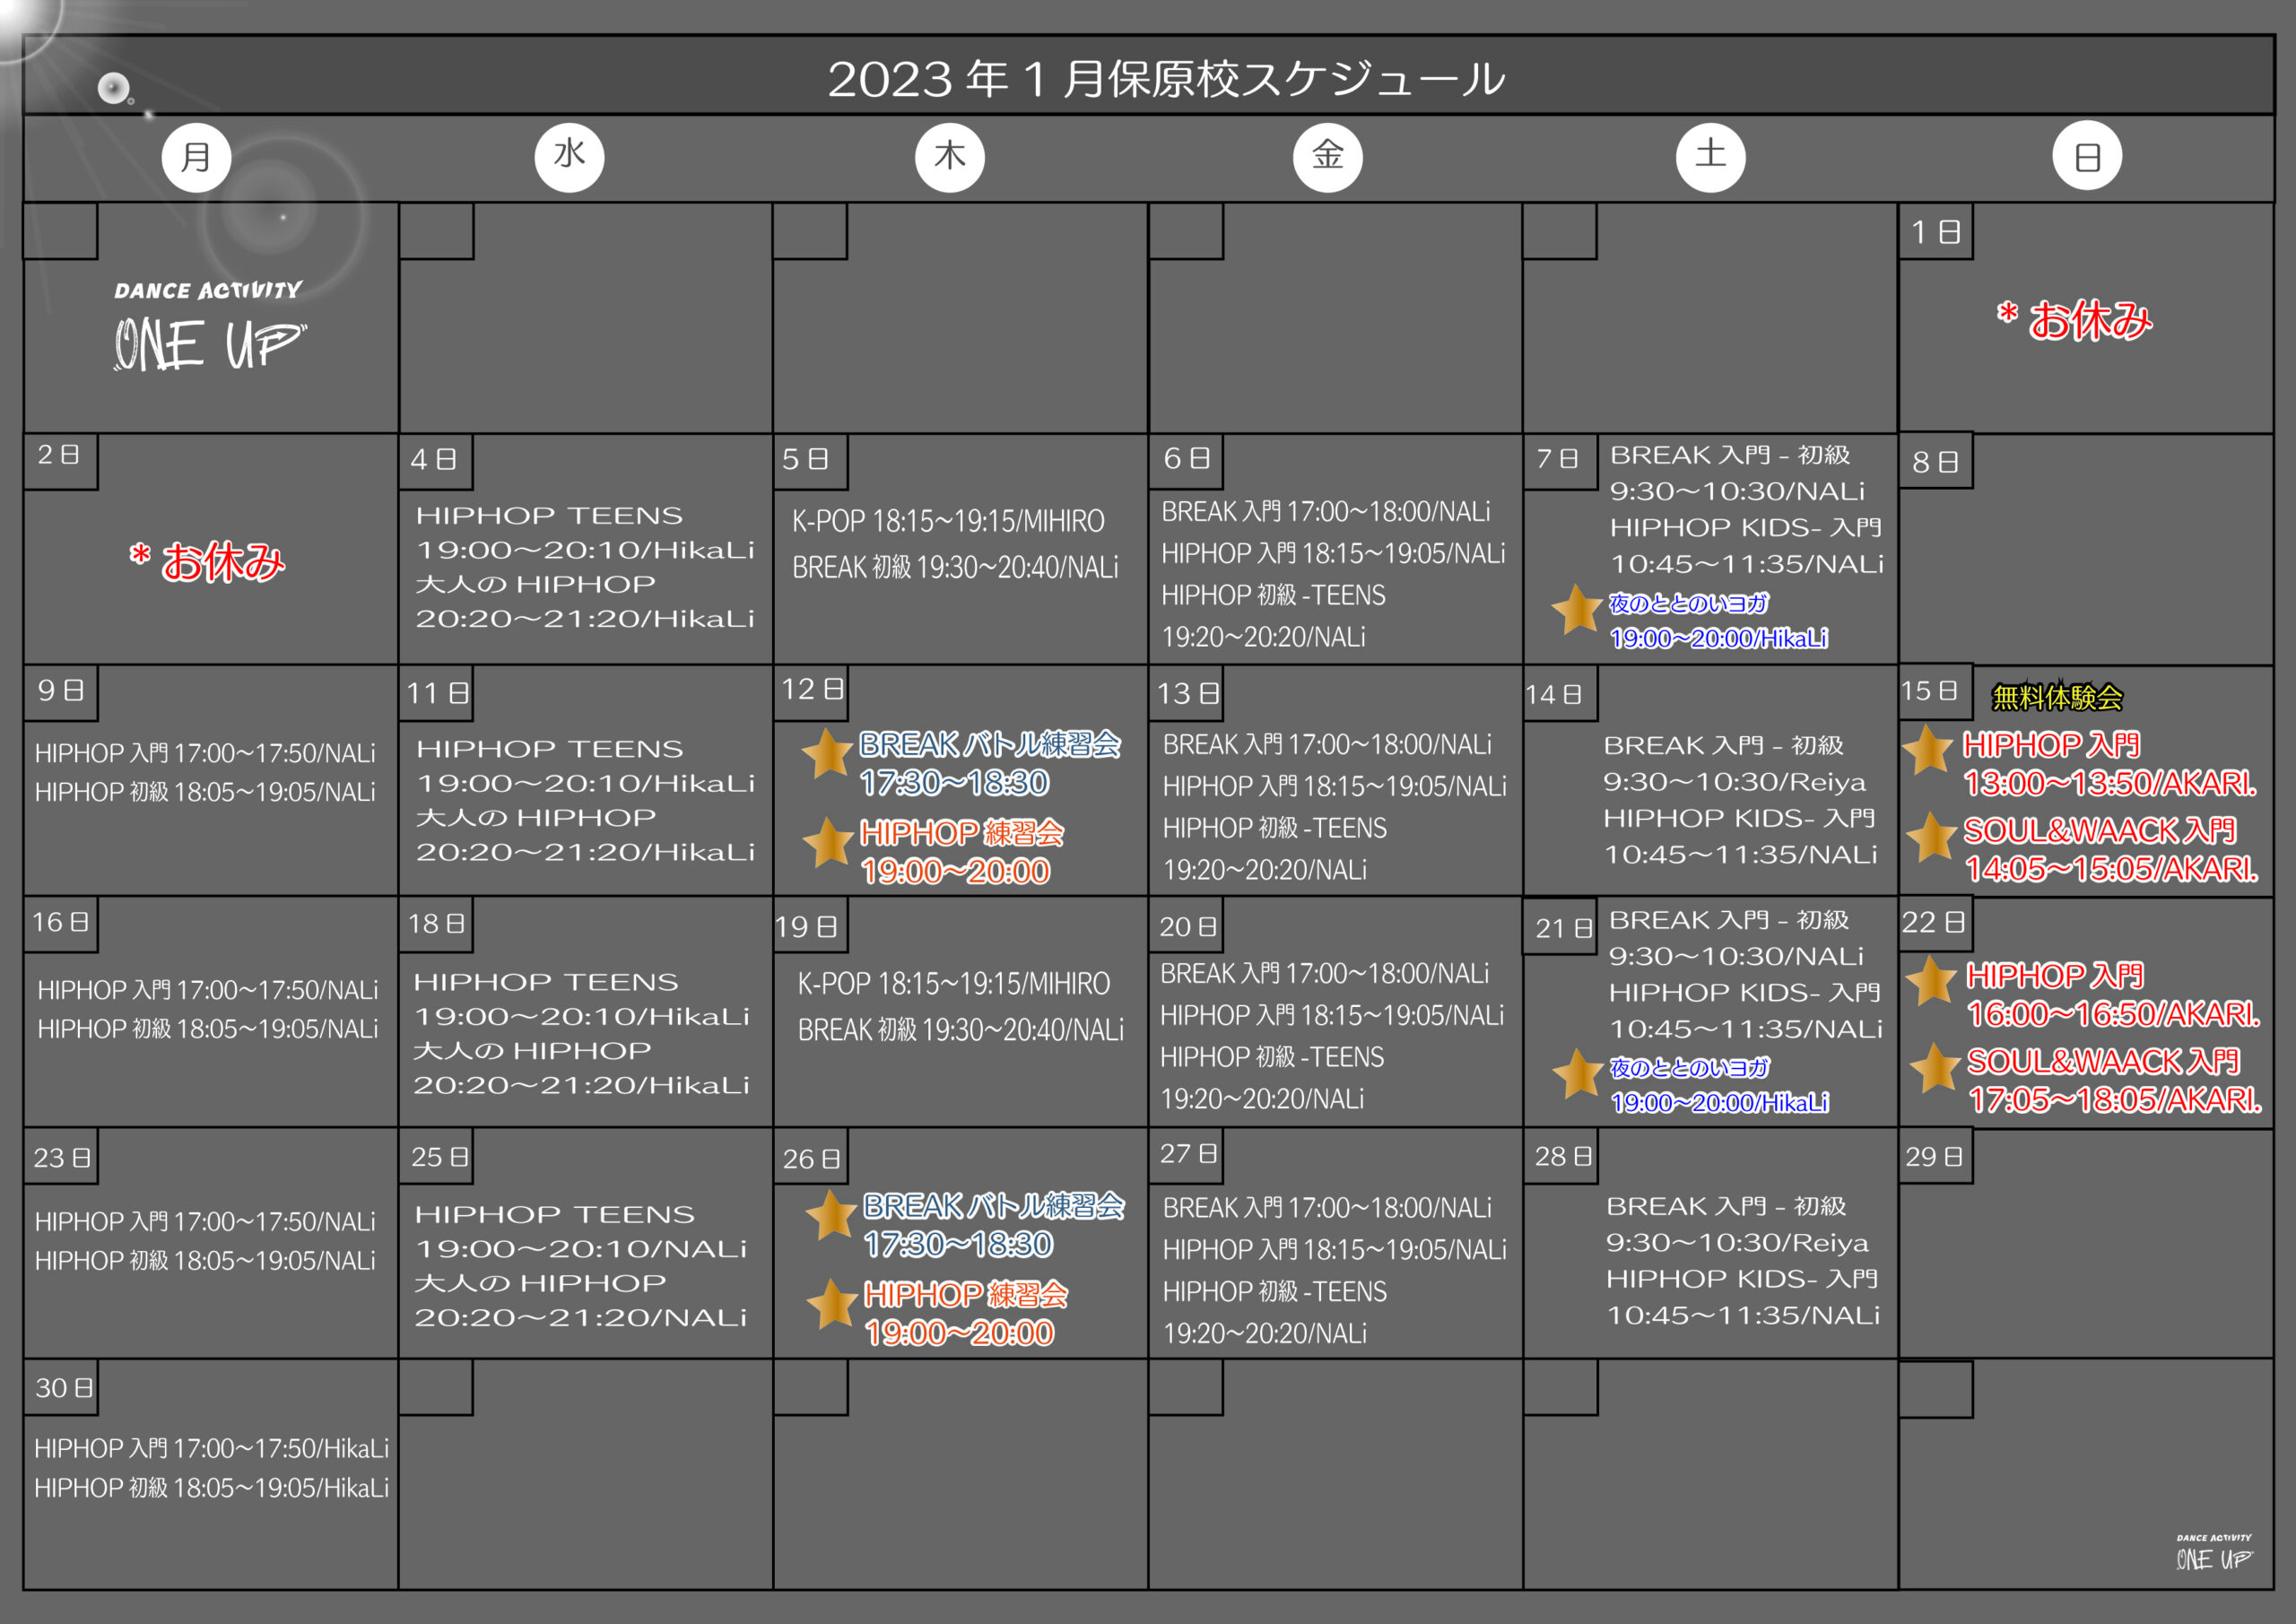This screenshot has height=1624, width=2296.
Task: Click gold star beside 15日 HIPHOP 入門
Action: pyautogui.click(x=1927, y=749)
